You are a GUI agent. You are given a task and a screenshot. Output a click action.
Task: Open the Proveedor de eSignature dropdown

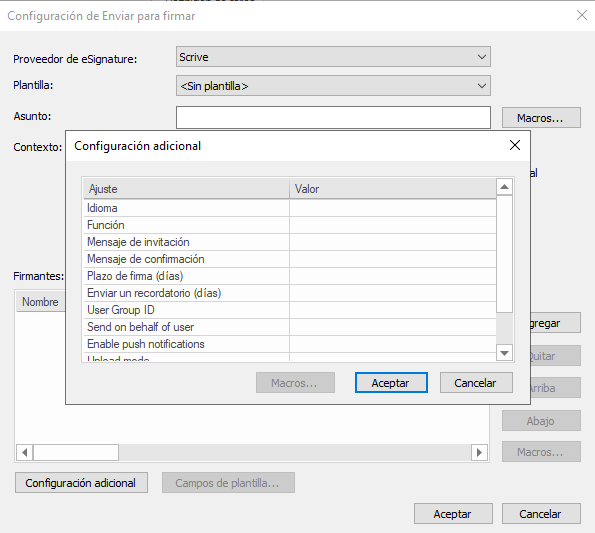[x=333, y=57]
